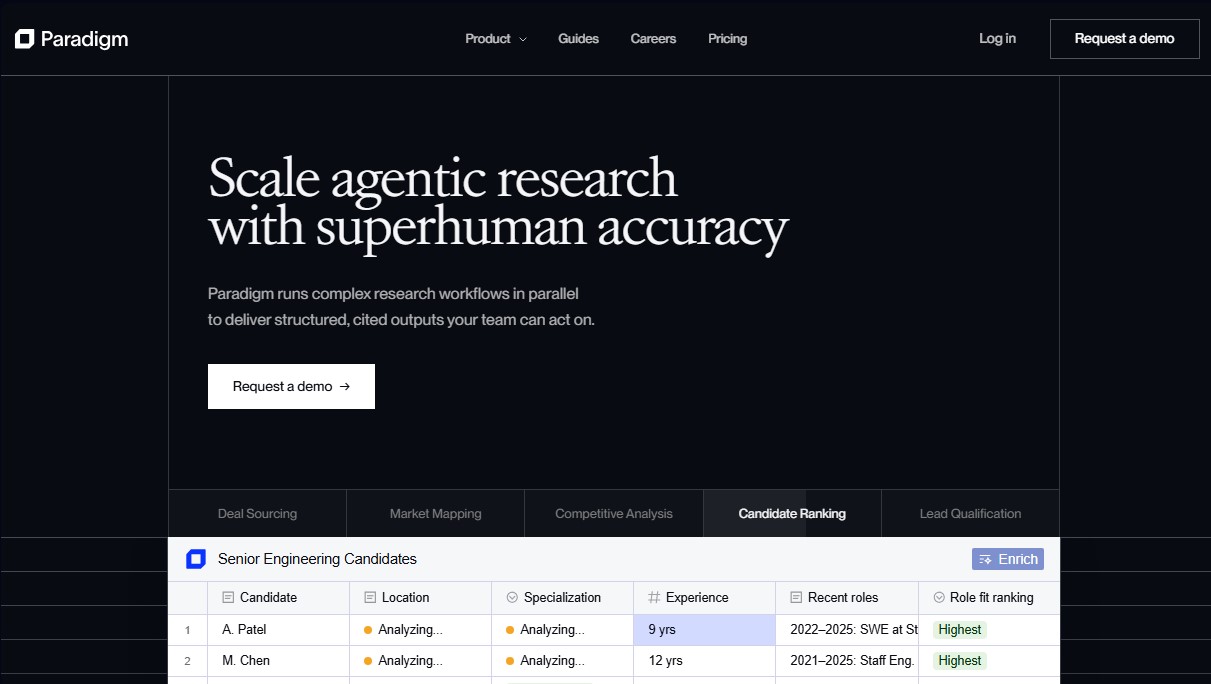
Task: Click A. Patel's Specialization Analyzing cell
Action: click(x=563, y=630)
